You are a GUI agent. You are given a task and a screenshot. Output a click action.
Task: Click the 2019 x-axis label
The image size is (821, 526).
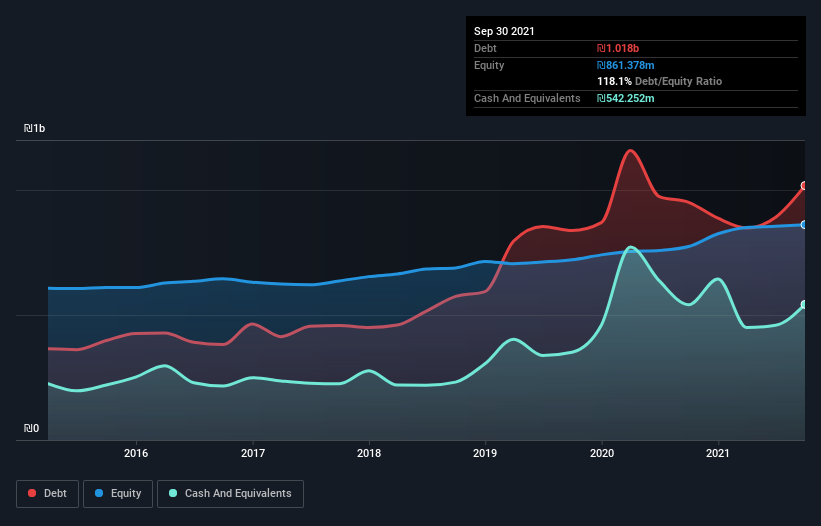click(485, 453)
